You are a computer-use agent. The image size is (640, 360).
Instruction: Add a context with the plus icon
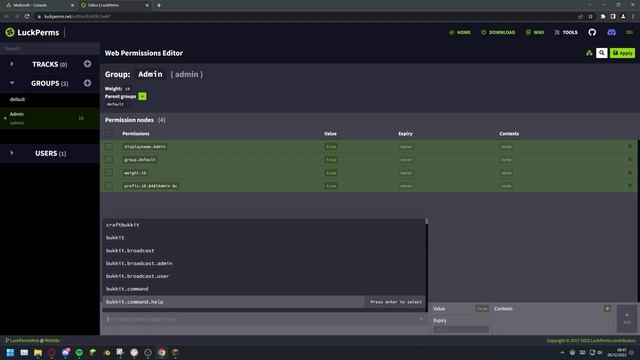click(x=607, y=309)
